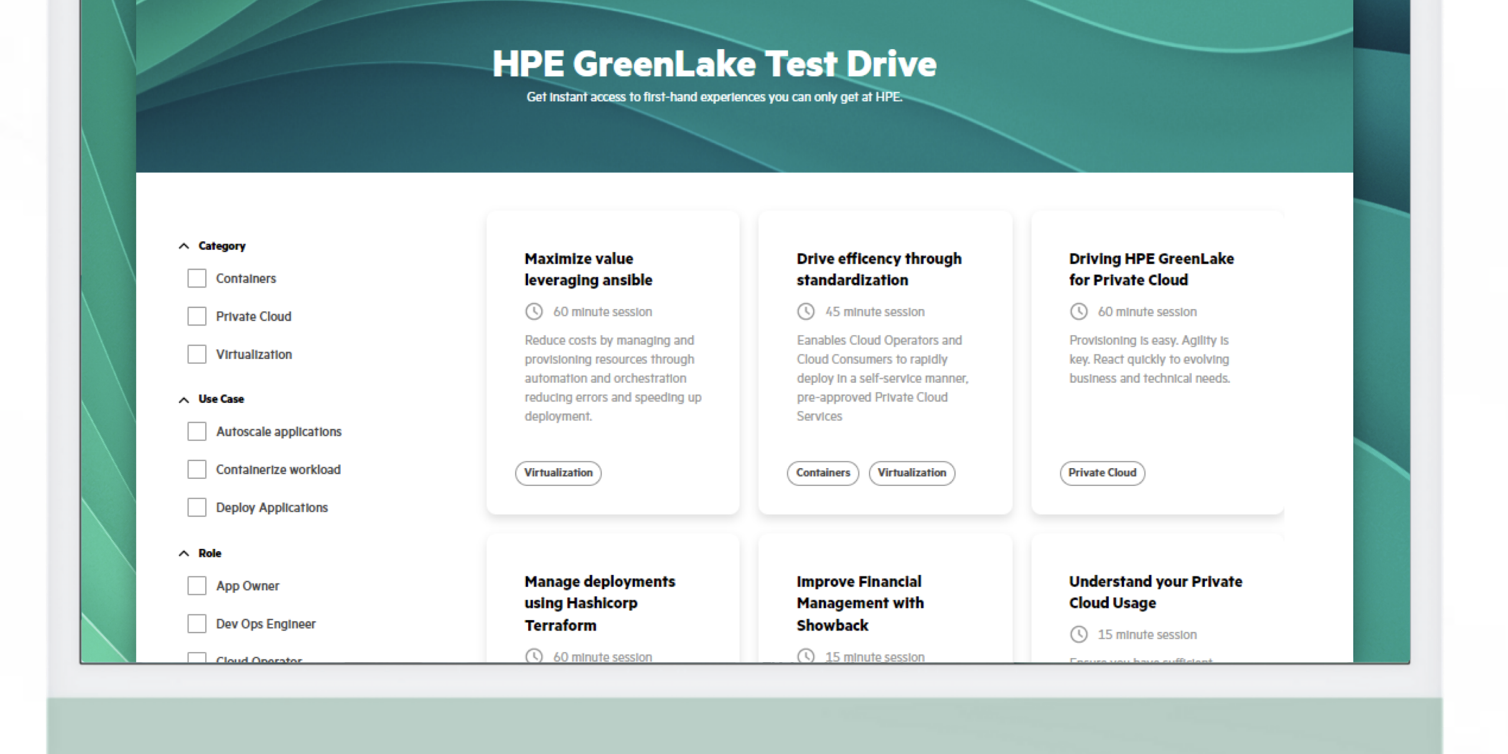Click Containers tag on Drive efficency card
The height and width of the screenshot is (754, 1508).
click(x=823, y=473)
